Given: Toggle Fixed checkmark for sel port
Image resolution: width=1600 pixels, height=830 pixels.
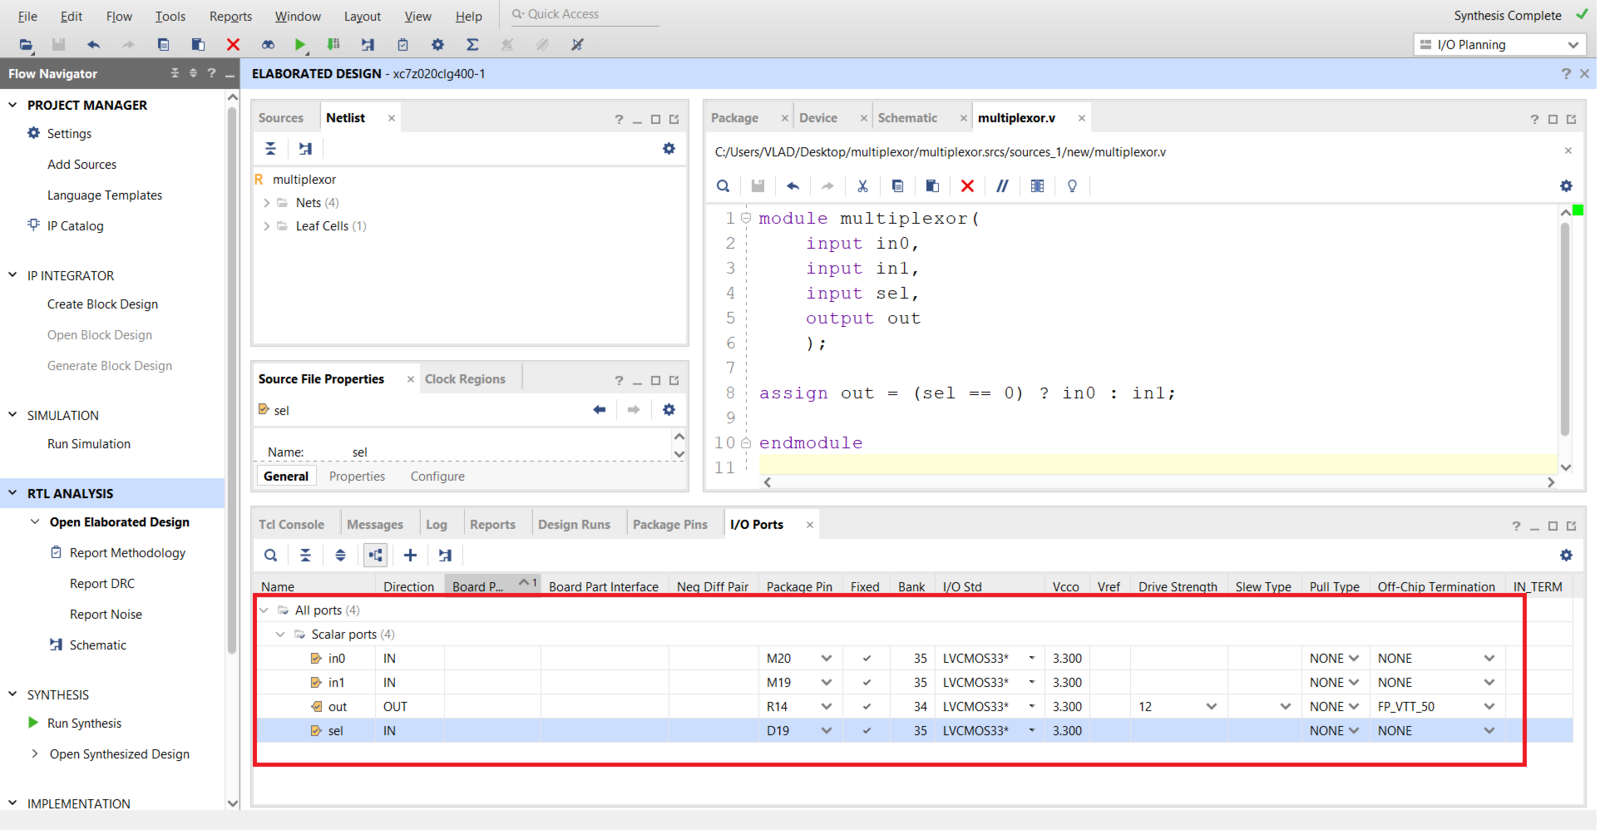Looking at the screenshot, I should pos(866,731).
